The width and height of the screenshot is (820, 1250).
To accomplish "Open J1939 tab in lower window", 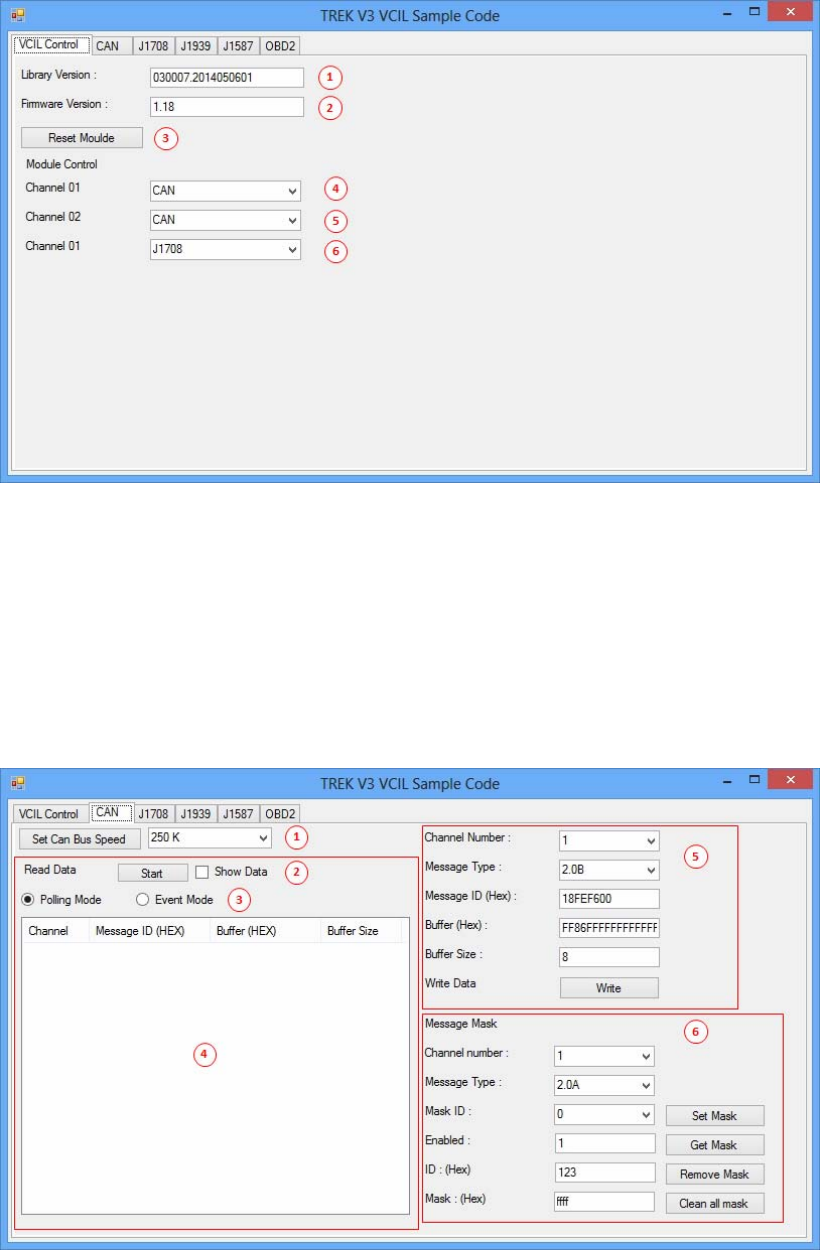I will [196, 814].
